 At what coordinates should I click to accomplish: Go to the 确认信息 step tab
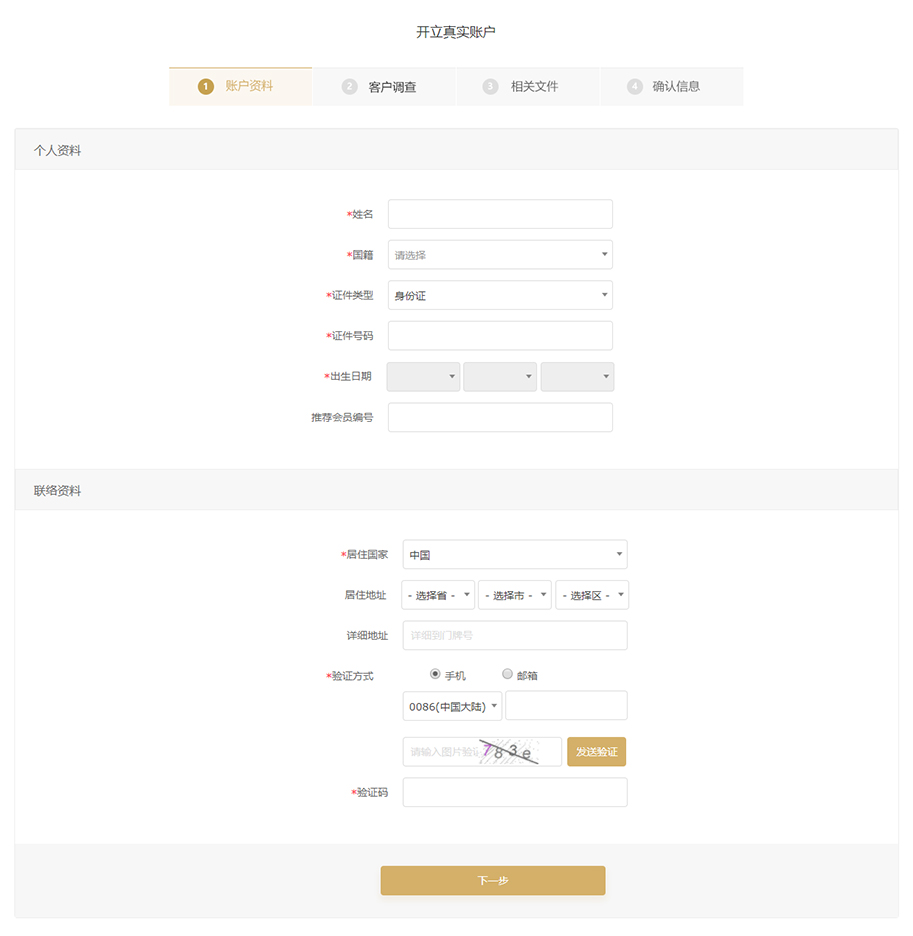point(670,87)
